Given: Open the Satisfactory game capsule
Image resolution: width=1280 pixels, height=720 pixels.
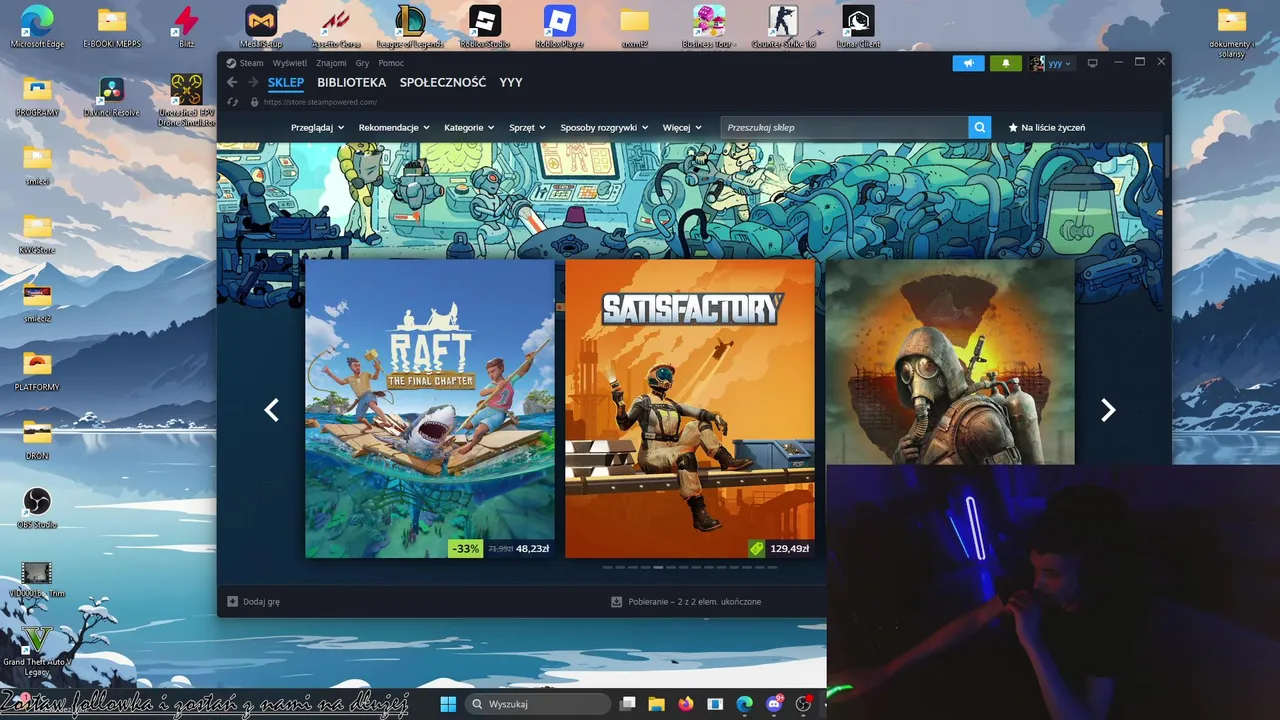Looking at the screenshot, I should tap(690, 408).
